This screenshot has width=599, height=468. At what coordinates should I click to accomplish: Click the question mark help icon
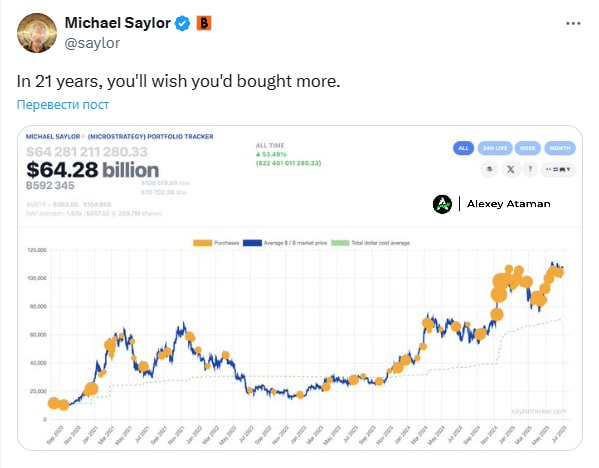click(x=530, y=169)
